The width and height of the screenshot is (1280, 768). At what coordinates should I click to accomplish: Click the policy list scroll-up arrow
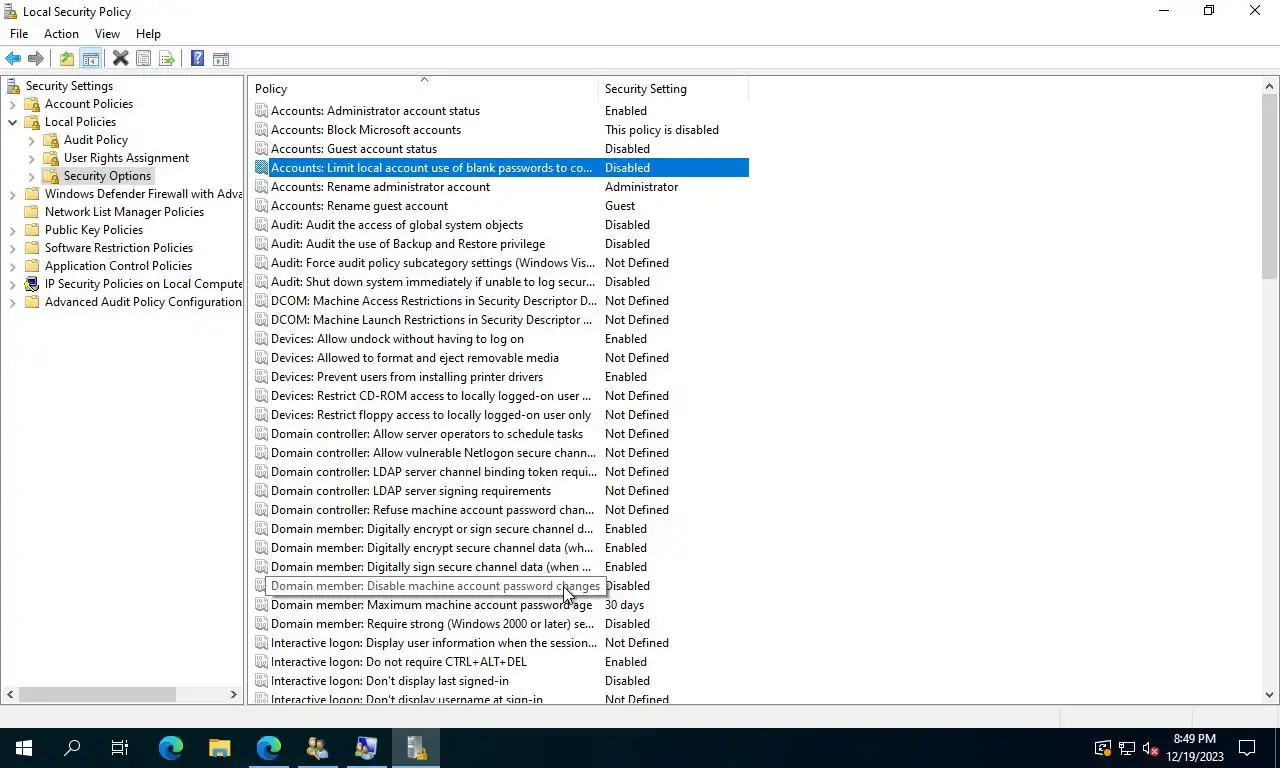coord(1270,87)
